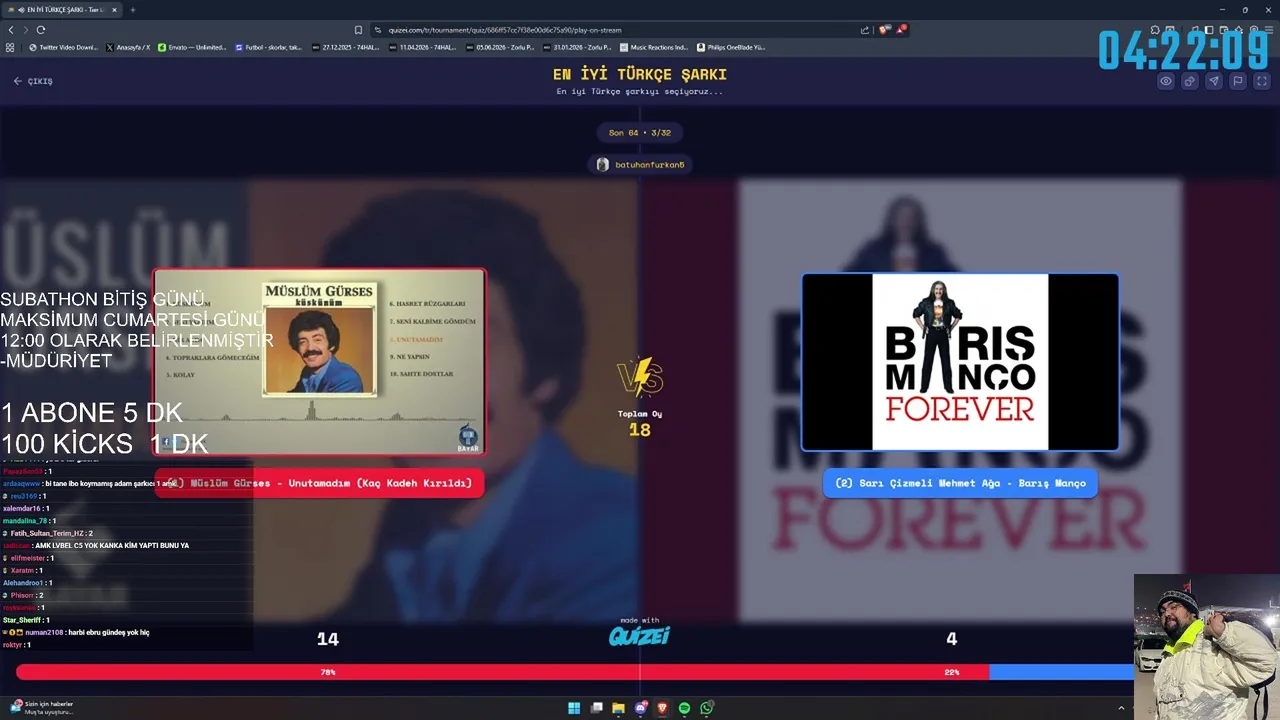Open the Music Reactions bookmark
Viewport: 1280px width, 720px height.
[654, 47]
